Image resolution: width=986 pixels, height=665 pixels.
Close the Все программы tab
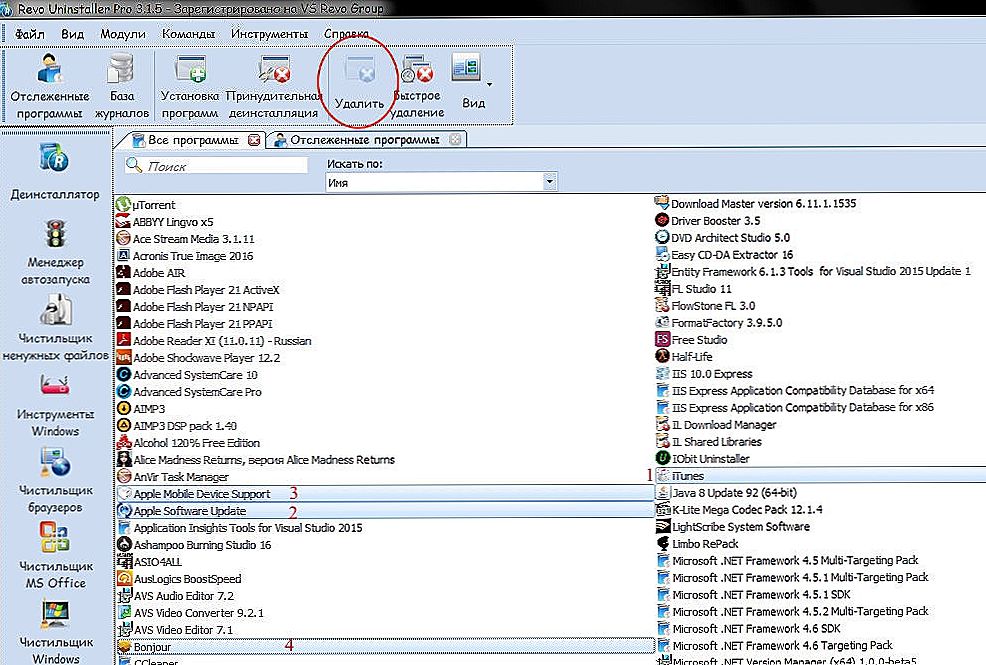[254, 140]
